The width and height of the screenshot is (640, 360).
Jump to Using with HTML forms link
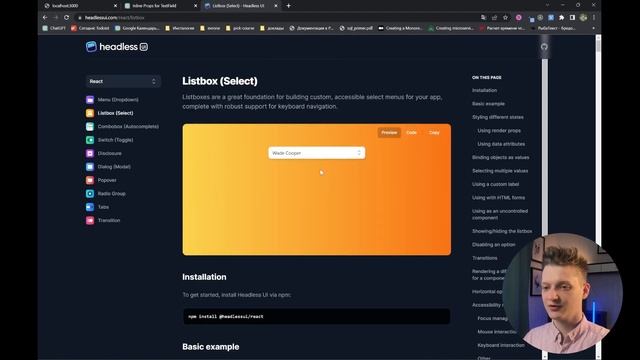point(498,198)
